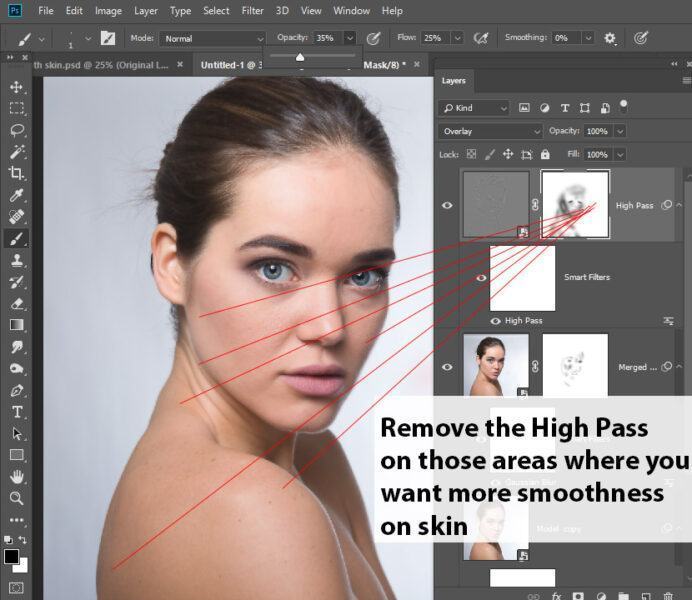Open Overlay blend mode dropdown
This screenshot has width=692, height=600.
point(490,131)
